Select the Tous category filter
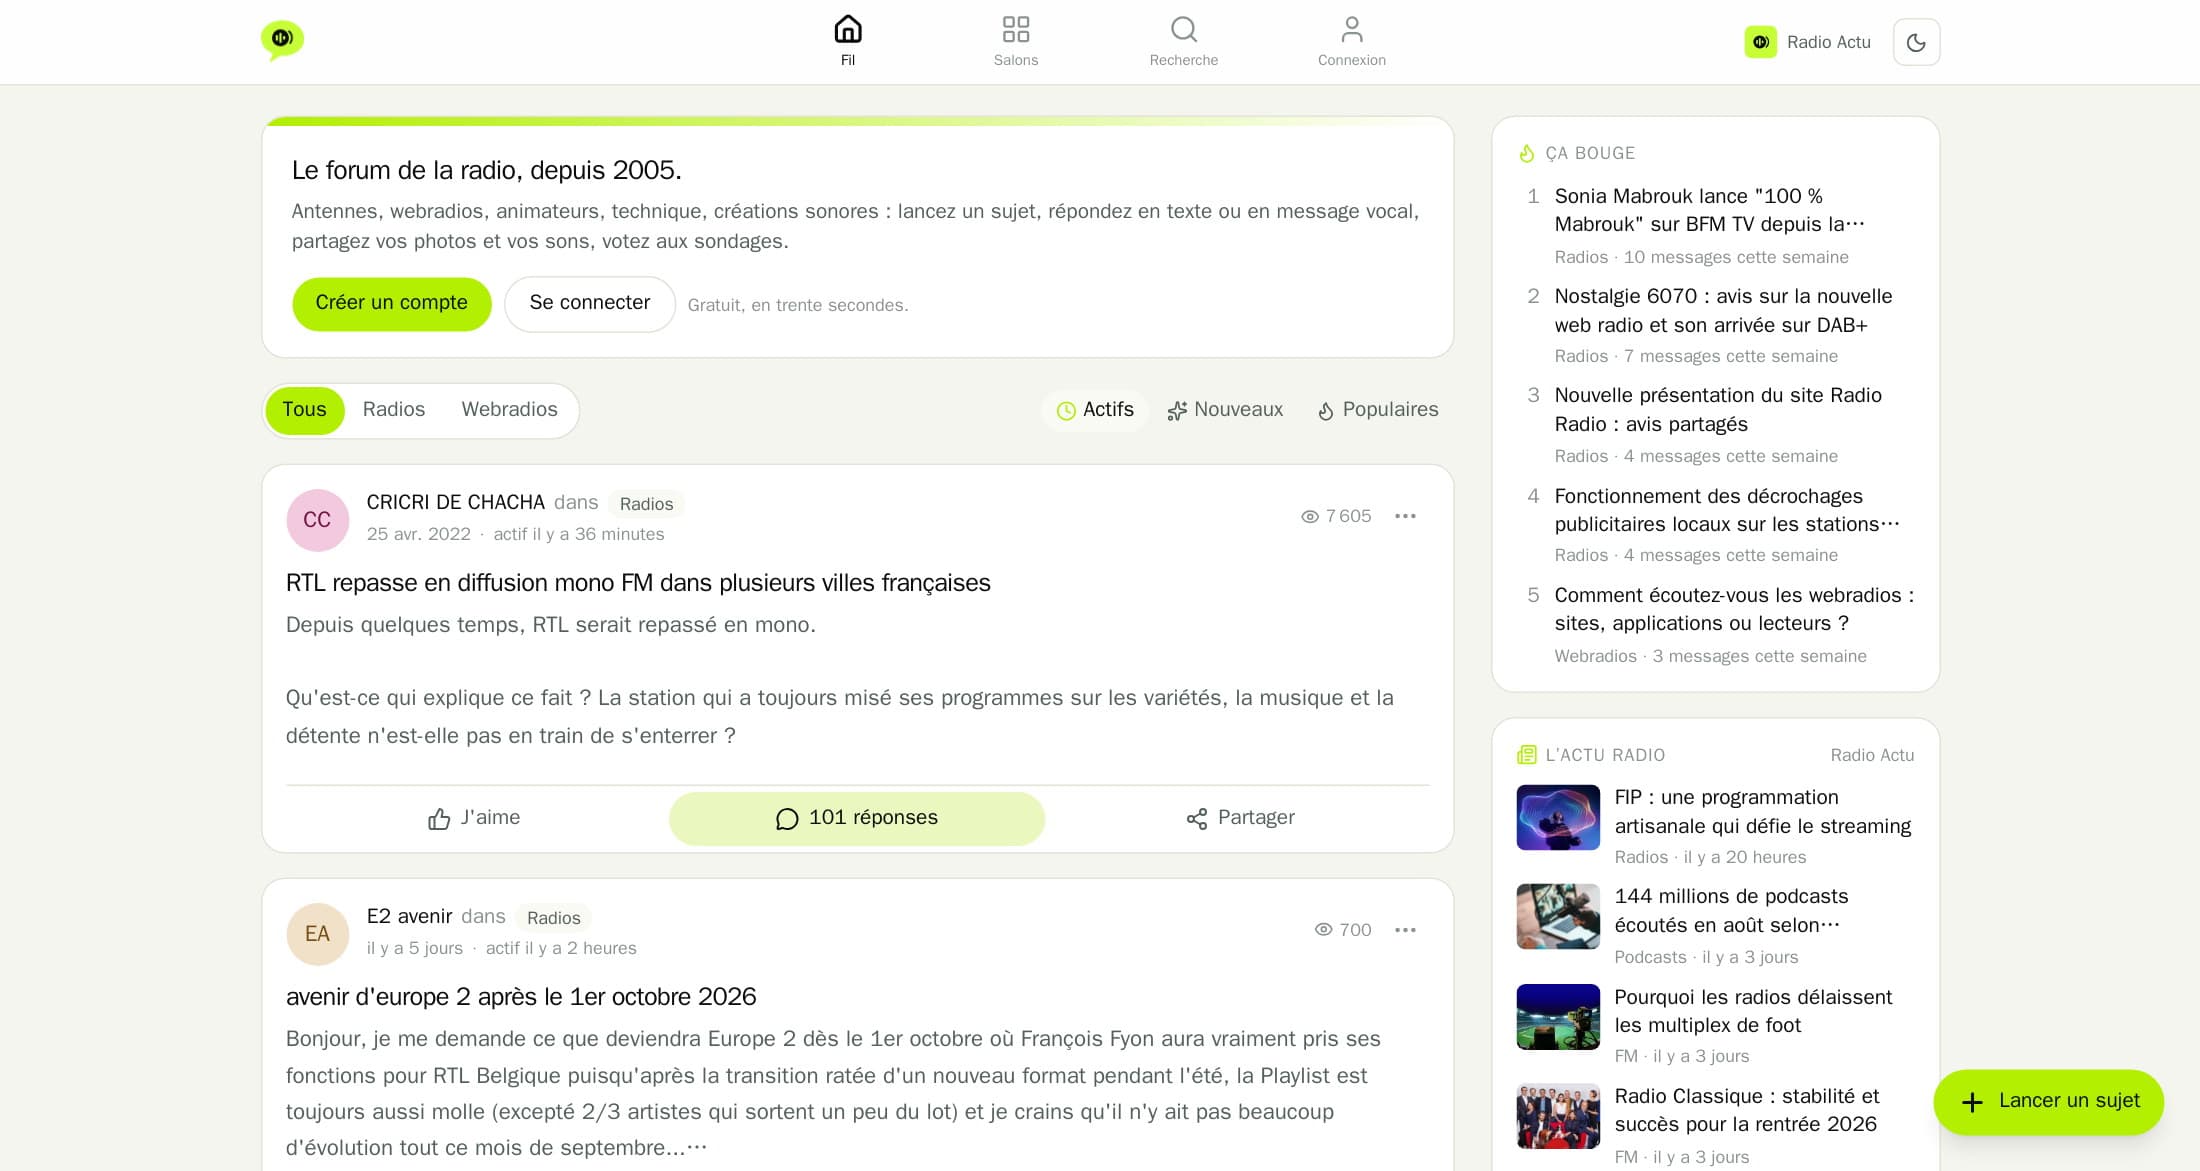Screen dimensions: 2200x1171 pyautogui.click(x=304, y=410)
